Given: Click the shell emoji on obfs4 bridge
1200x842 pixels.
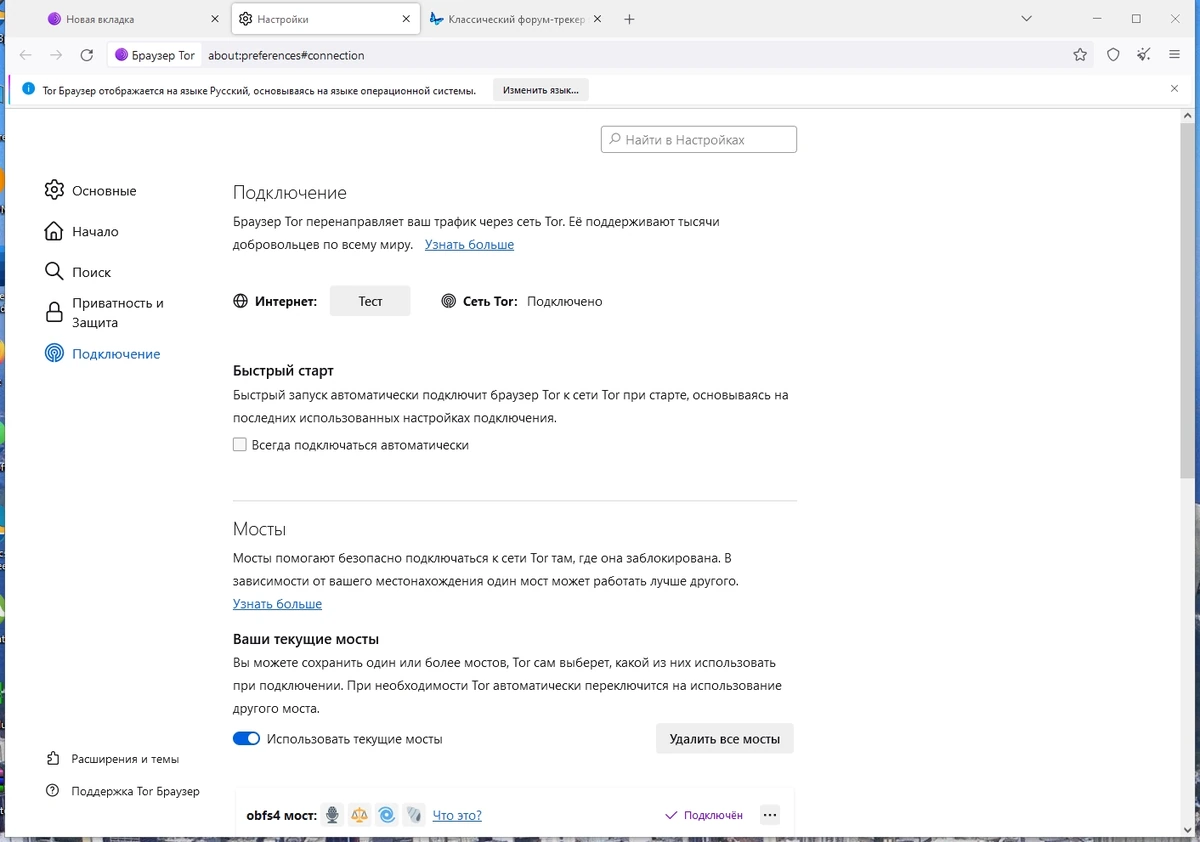Looking at the screenshot, I should coord(414,815).
